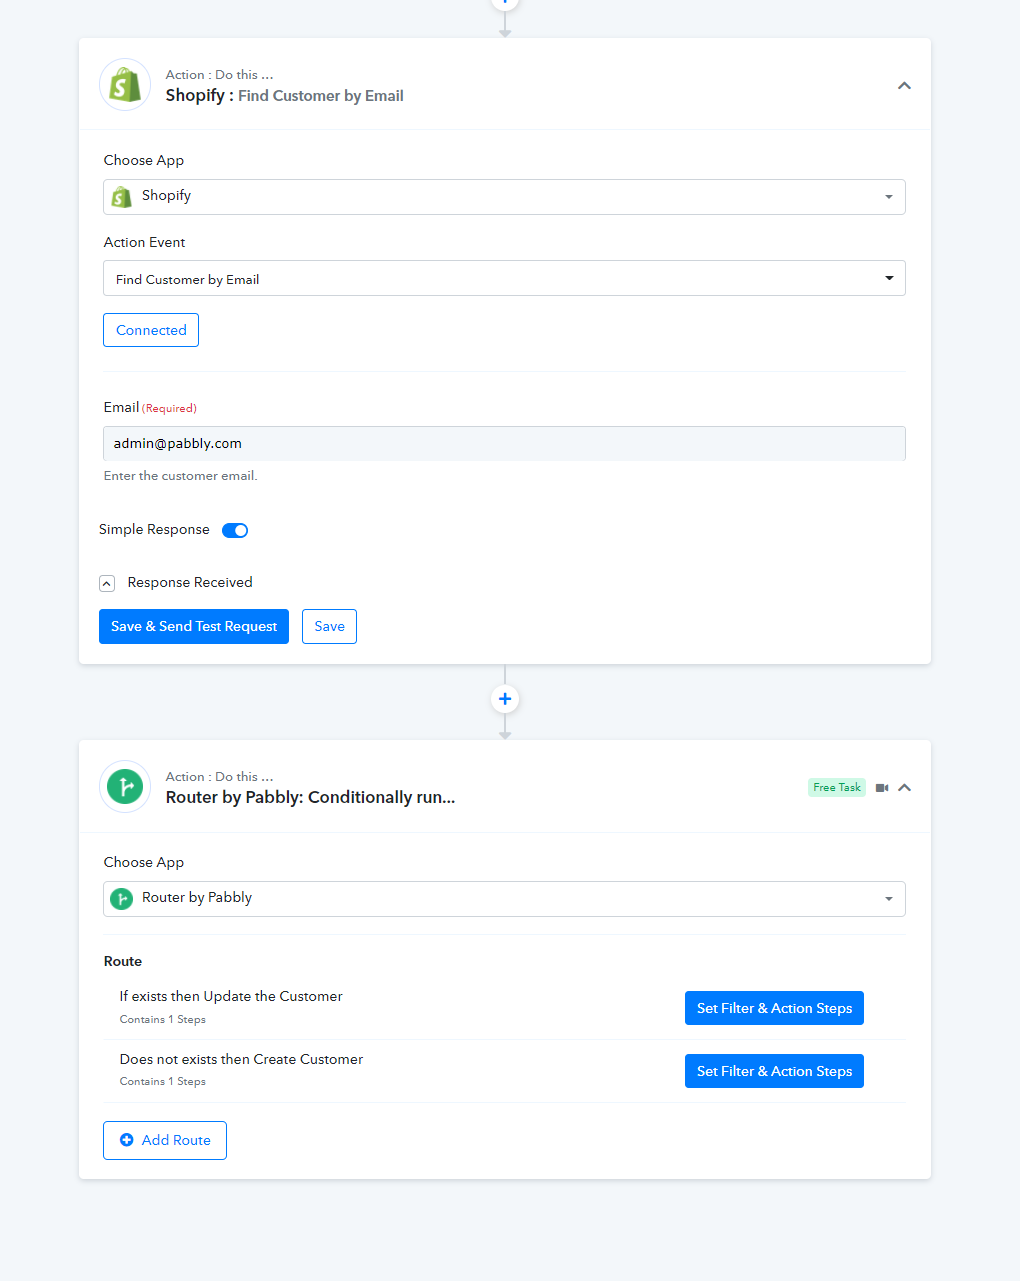
Task: Click the 'Route' section heading
Action: pos(123,961)
